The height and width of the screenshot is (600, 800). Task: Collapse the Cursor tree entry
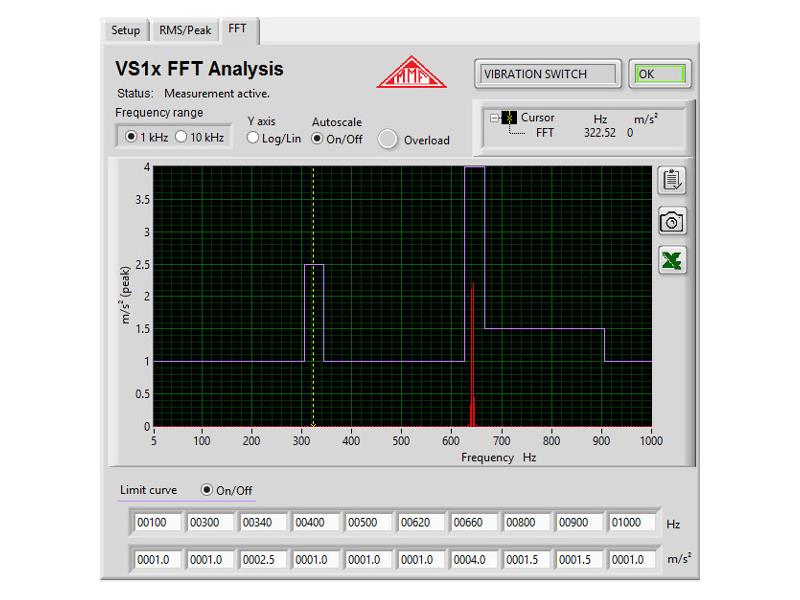pos(494,118)
